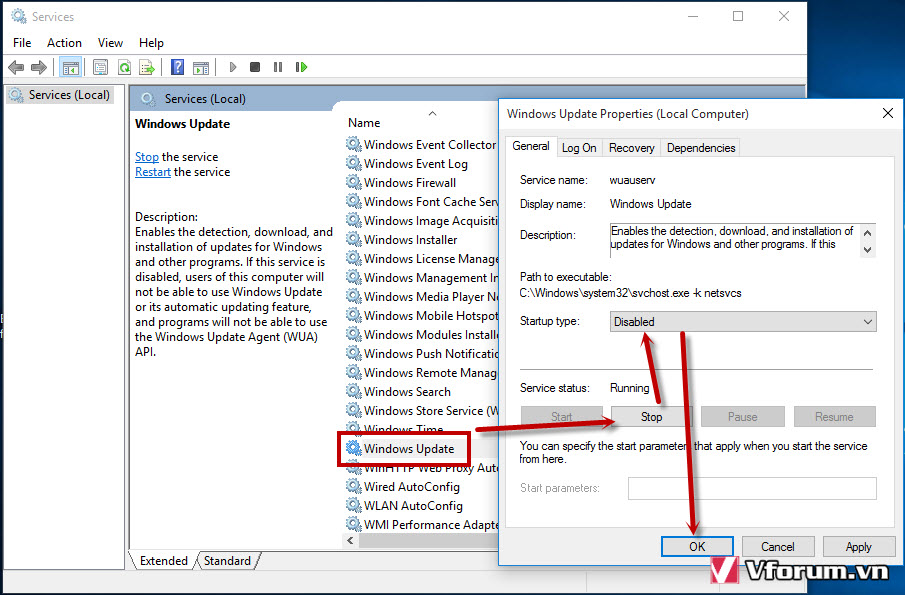
Task: Open the Help question mark icon
Action: pos(177,68)
